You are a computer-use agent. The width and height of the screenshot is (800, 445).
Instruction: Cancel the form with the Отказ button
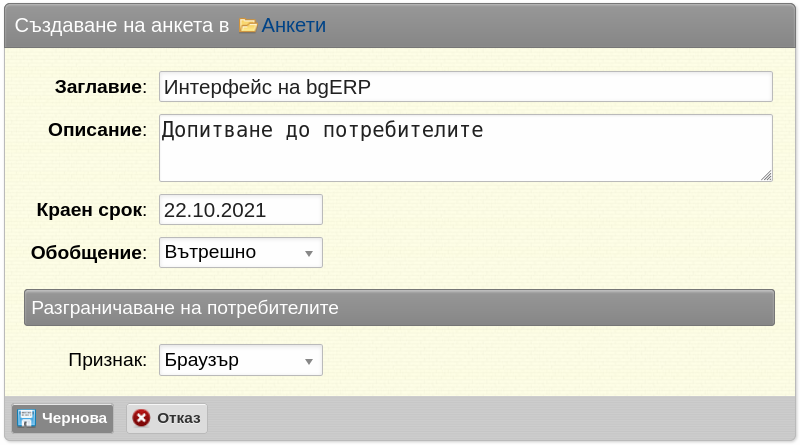pos(167,418)
